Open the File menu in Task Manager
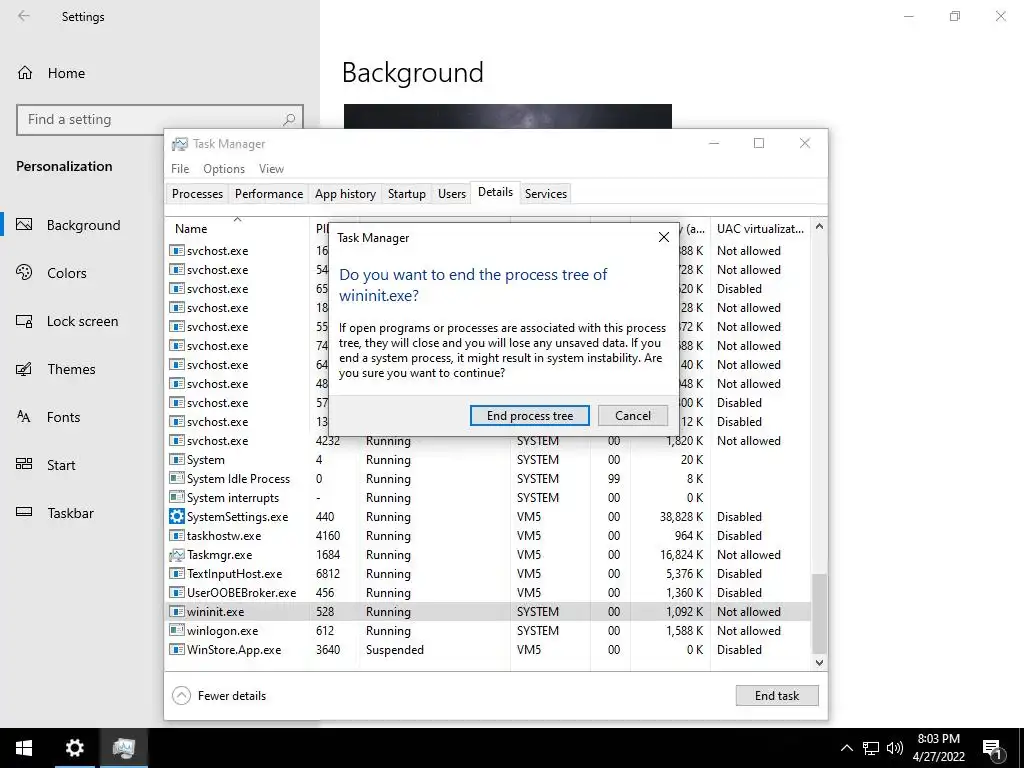The image size is (1024, 768). tap(180, 168)
